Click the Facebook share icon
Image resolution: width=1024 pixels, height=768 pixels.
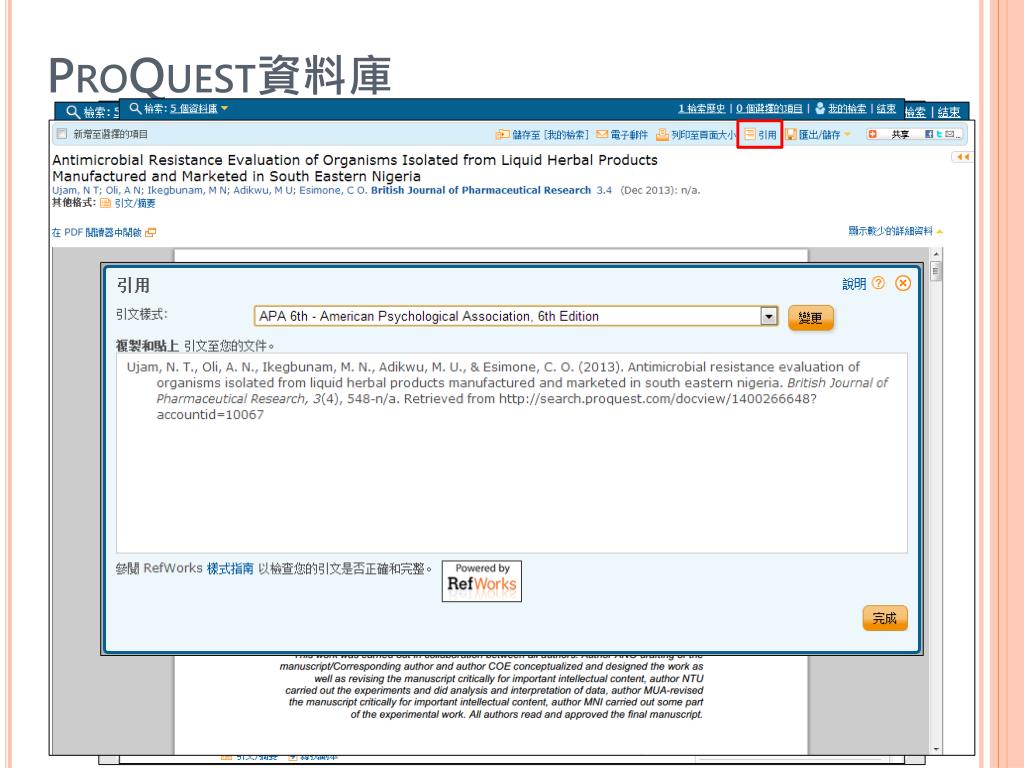tap(929, 135)
